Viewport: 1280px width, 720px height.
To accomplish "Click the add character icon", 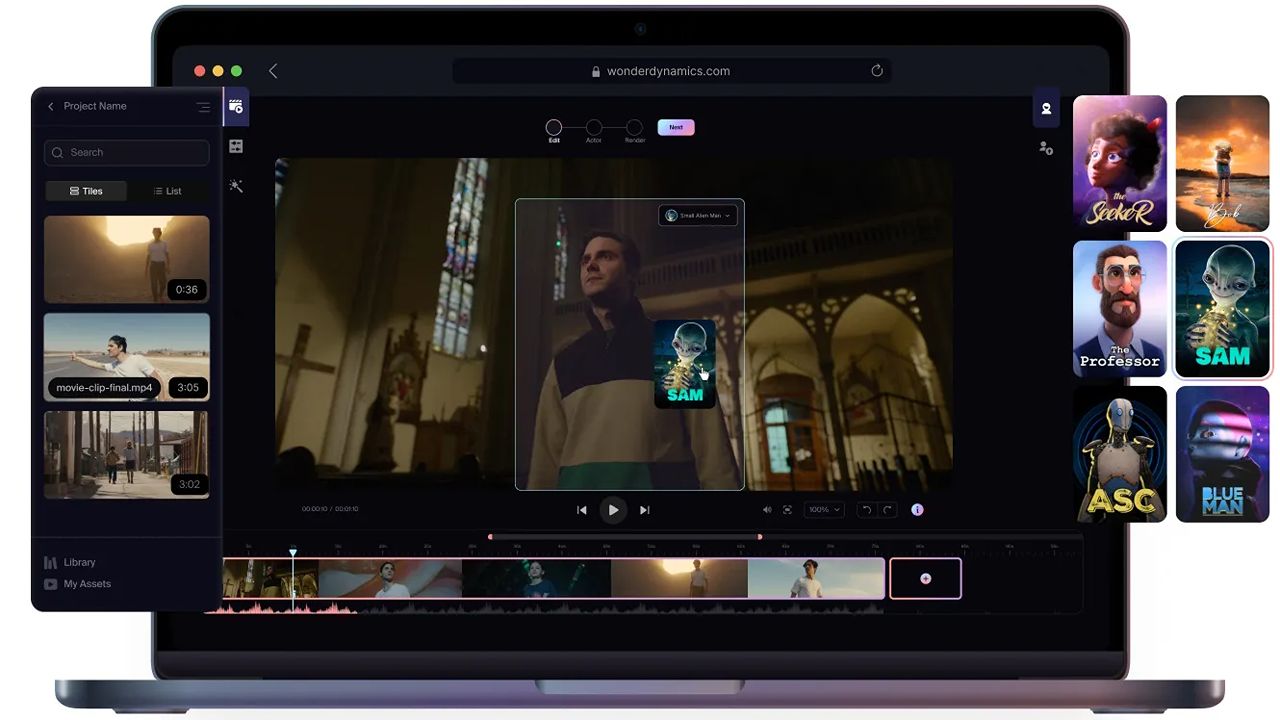I will 1046,148.
